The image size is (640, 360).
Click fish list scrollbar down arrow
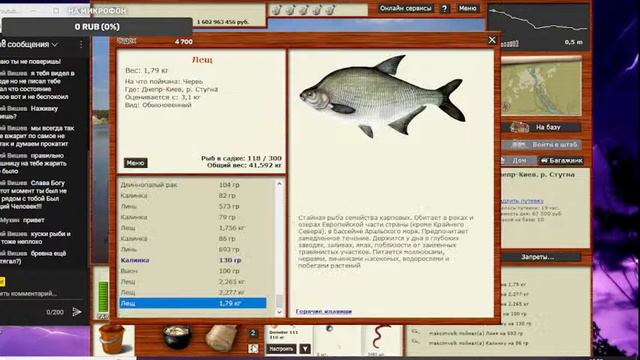(279, 312)
